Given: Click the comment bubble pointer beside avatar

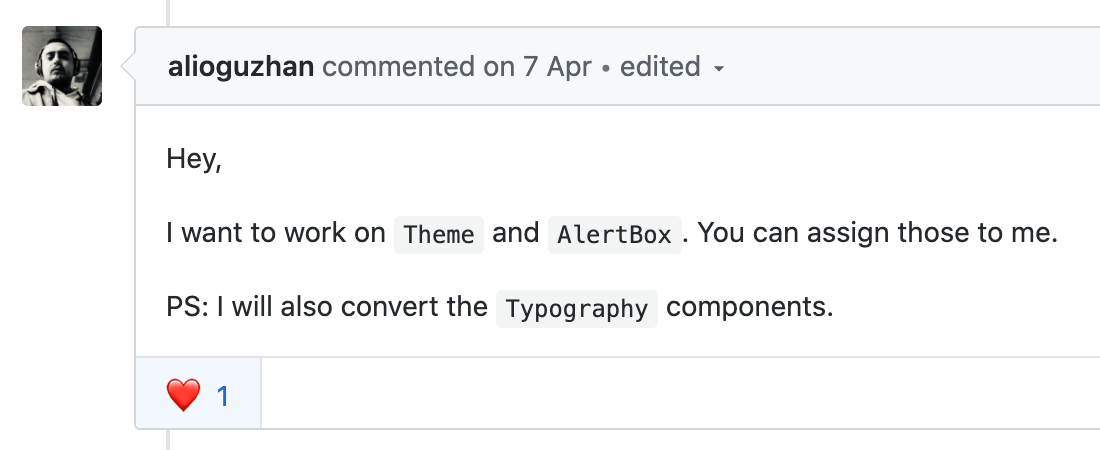Looking at the screenshot, I should point(128,67).
